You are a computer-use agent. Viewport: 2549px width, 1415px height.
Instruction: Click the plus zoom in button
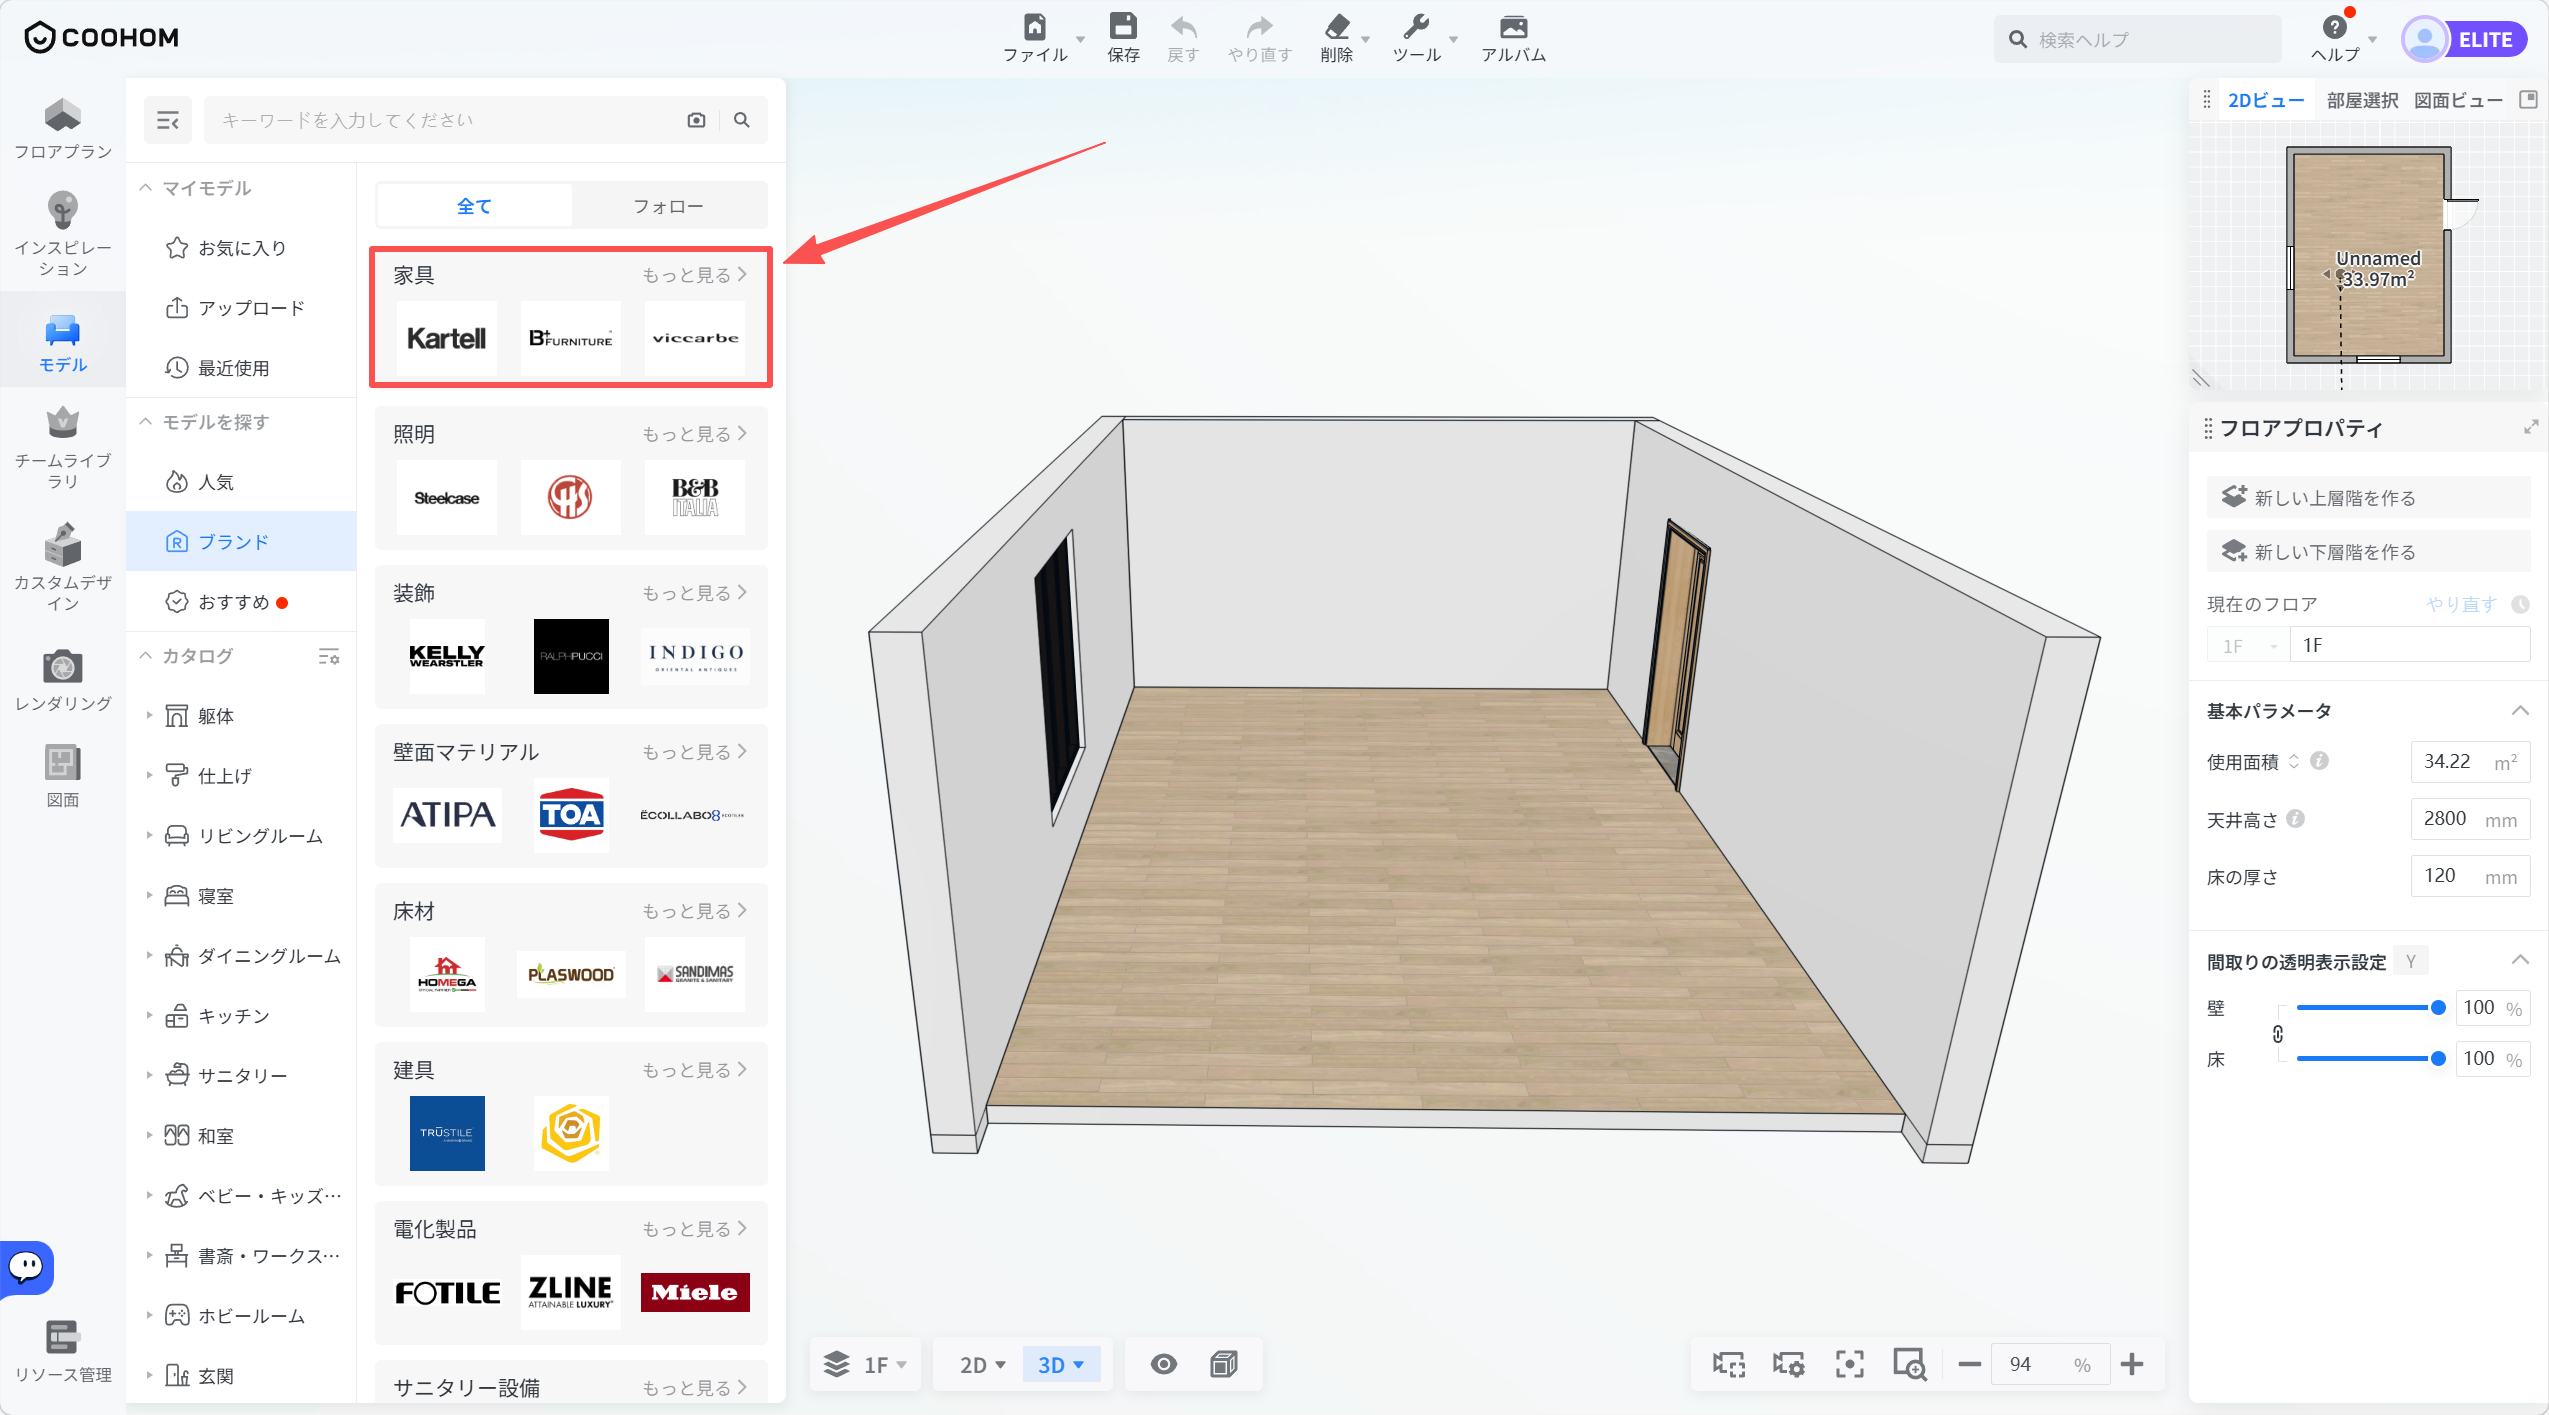pos(2132,1365)
